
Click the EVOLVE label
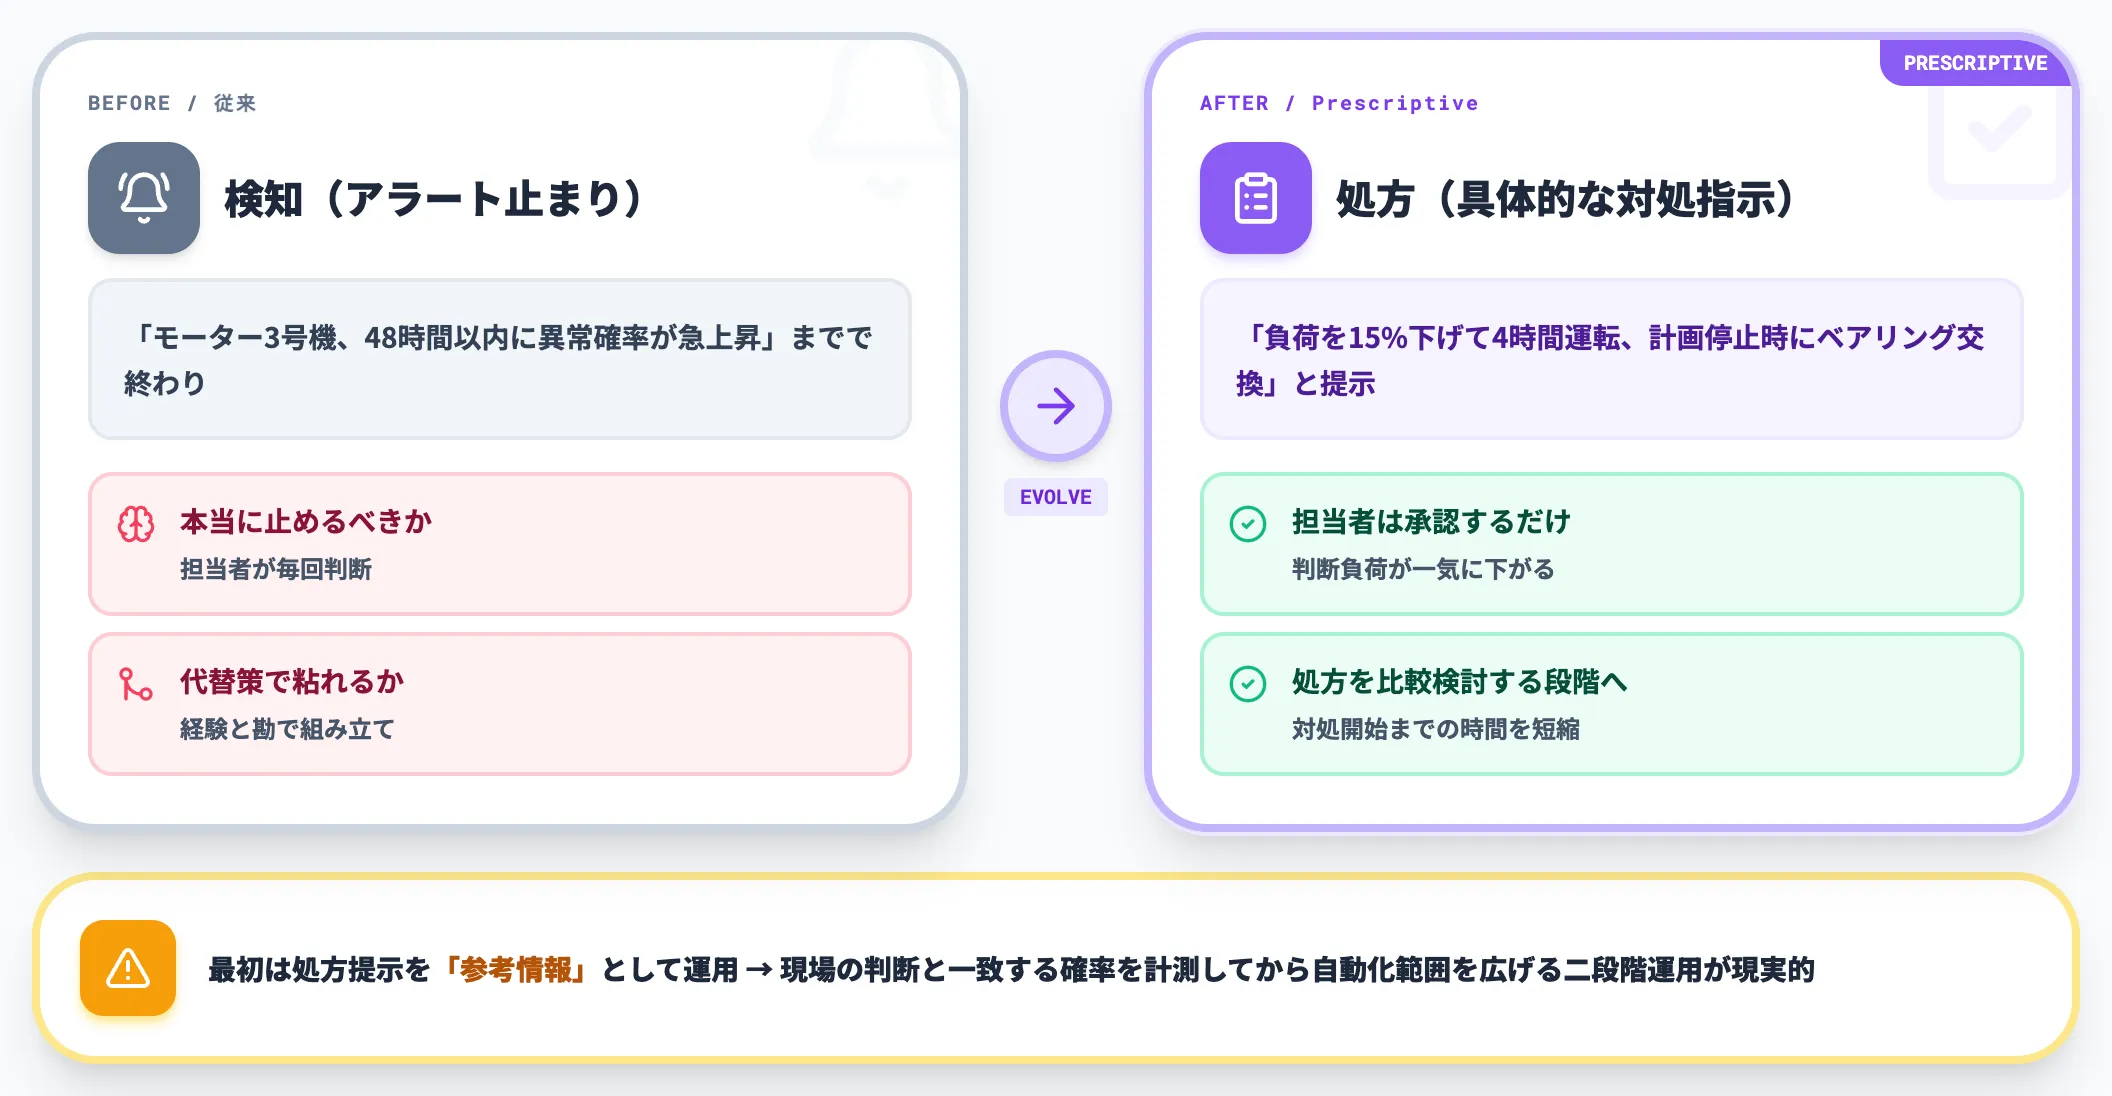coord(1056,497)
